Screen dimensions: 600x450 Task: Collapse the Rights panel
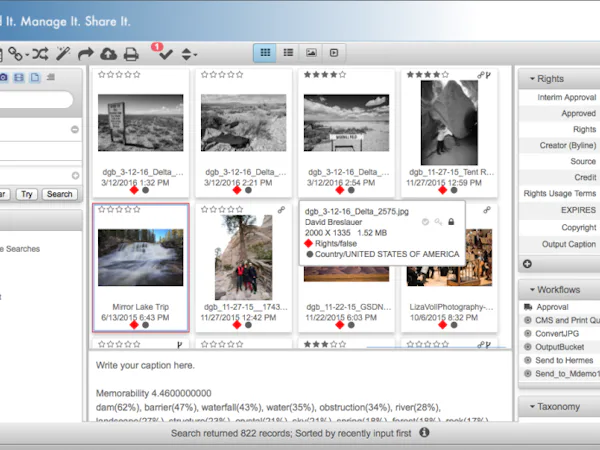(532, 78)
